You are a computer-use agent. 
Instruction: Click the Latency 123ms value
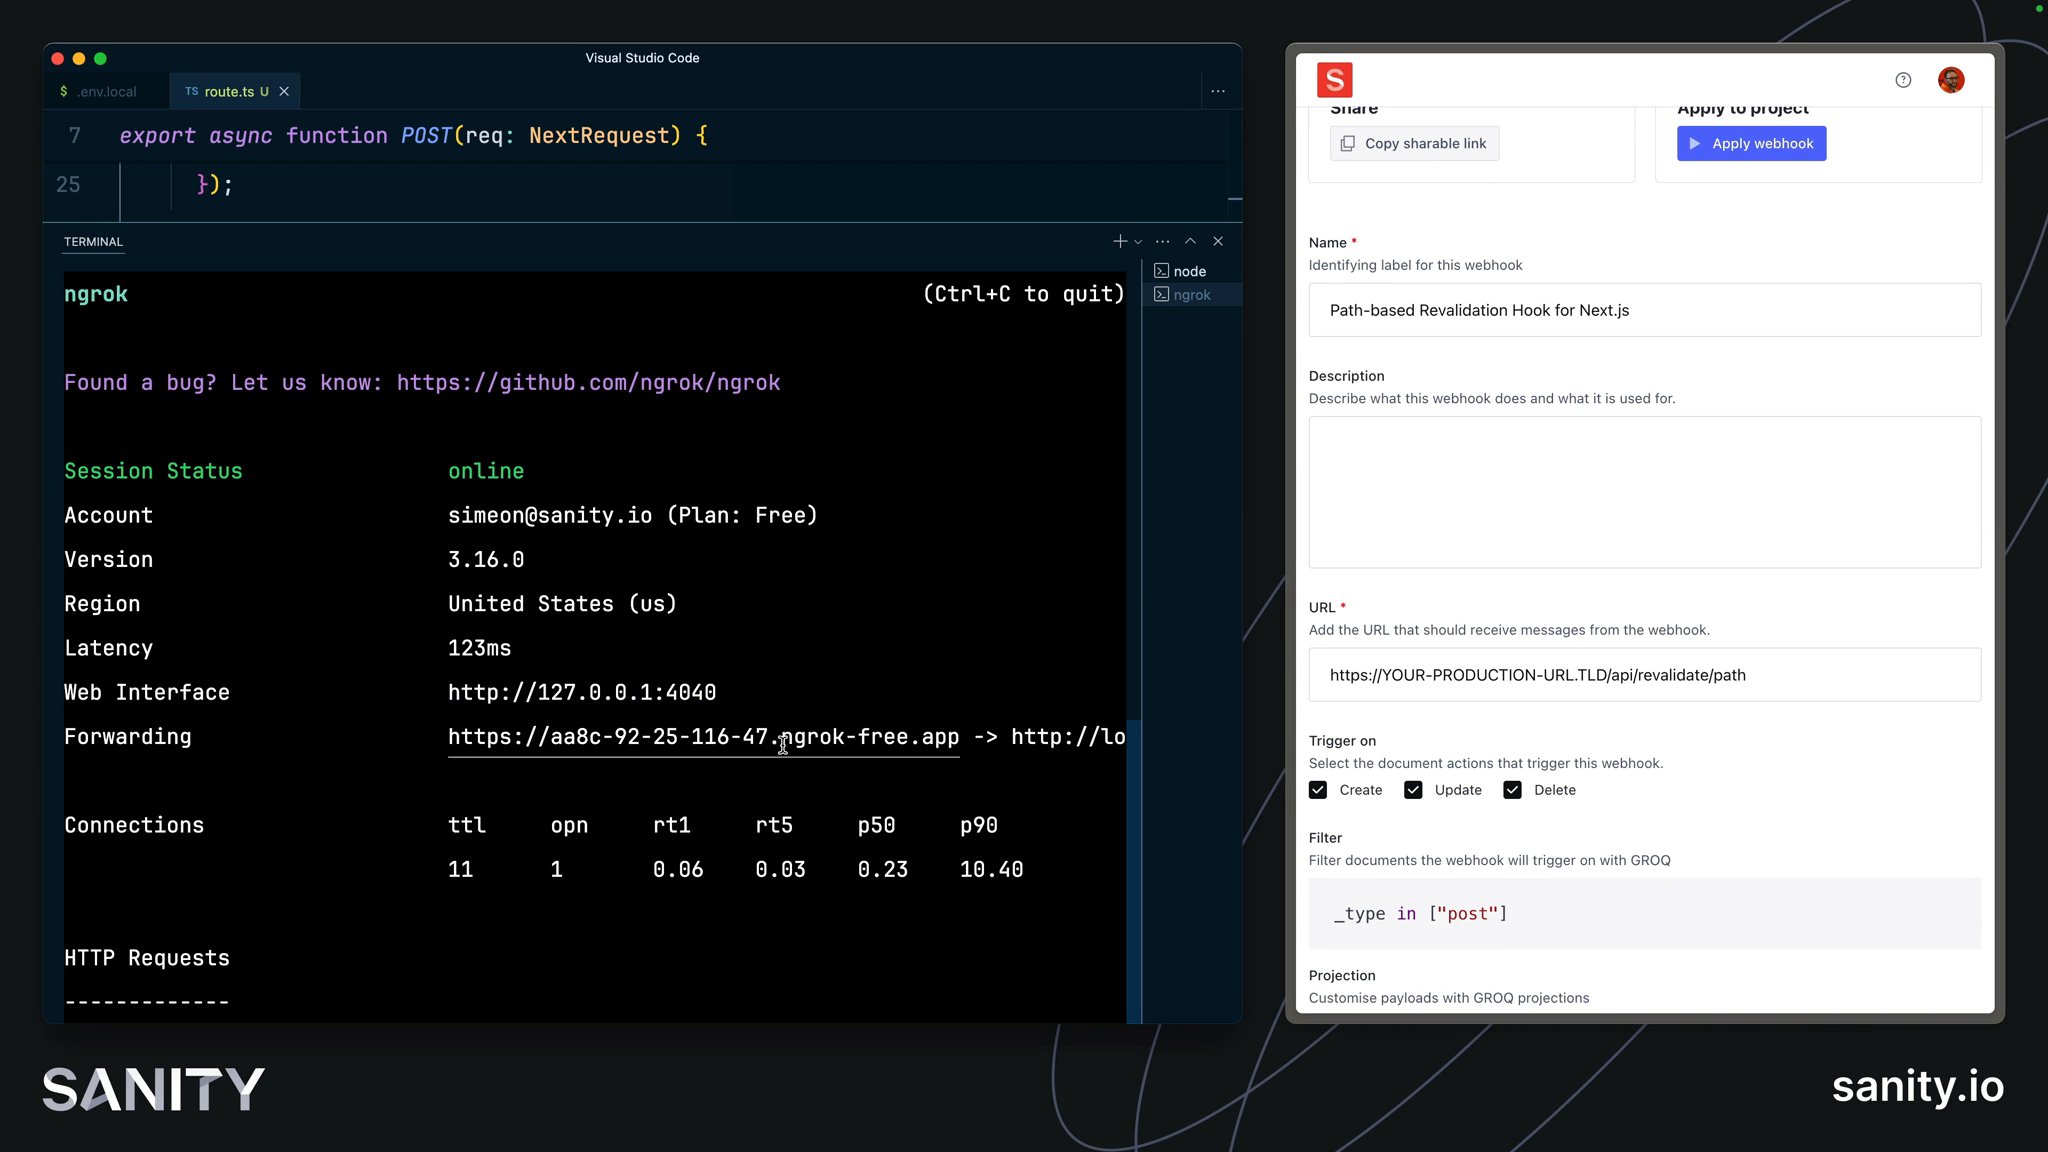pyautogui.click(x=479, y=649)
